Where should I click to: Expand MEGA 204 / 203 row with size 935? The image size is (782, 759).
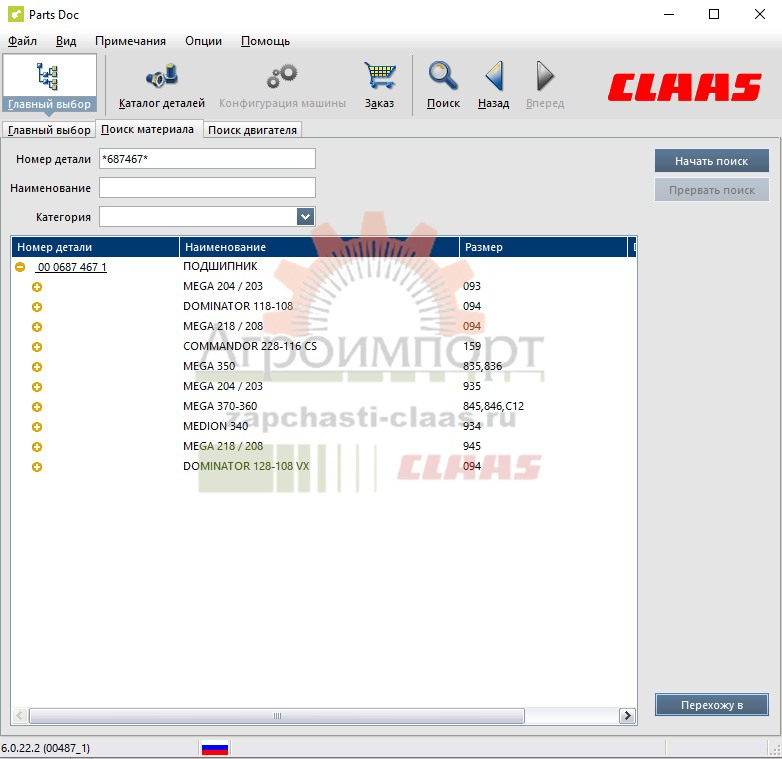[37, 386]
